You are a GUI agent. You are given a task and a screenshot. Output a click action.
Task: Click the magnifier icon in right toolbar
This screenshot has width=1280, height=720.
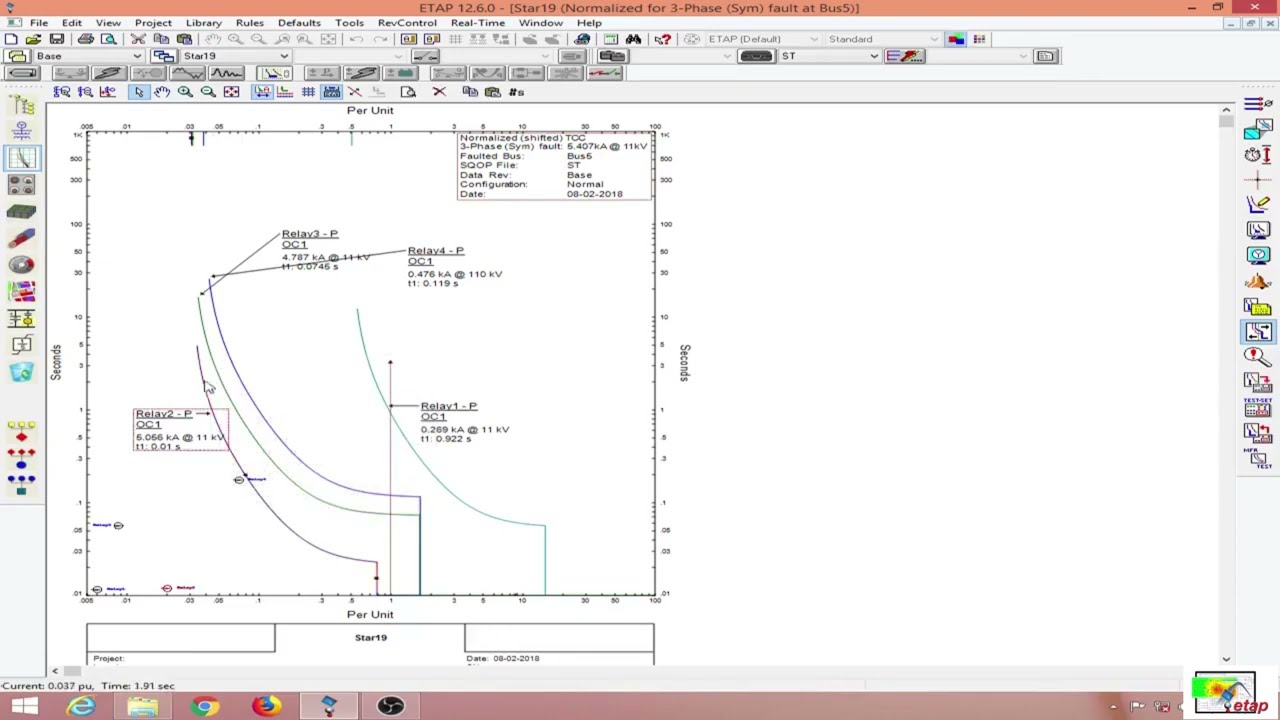click(x=1258, y=357)
